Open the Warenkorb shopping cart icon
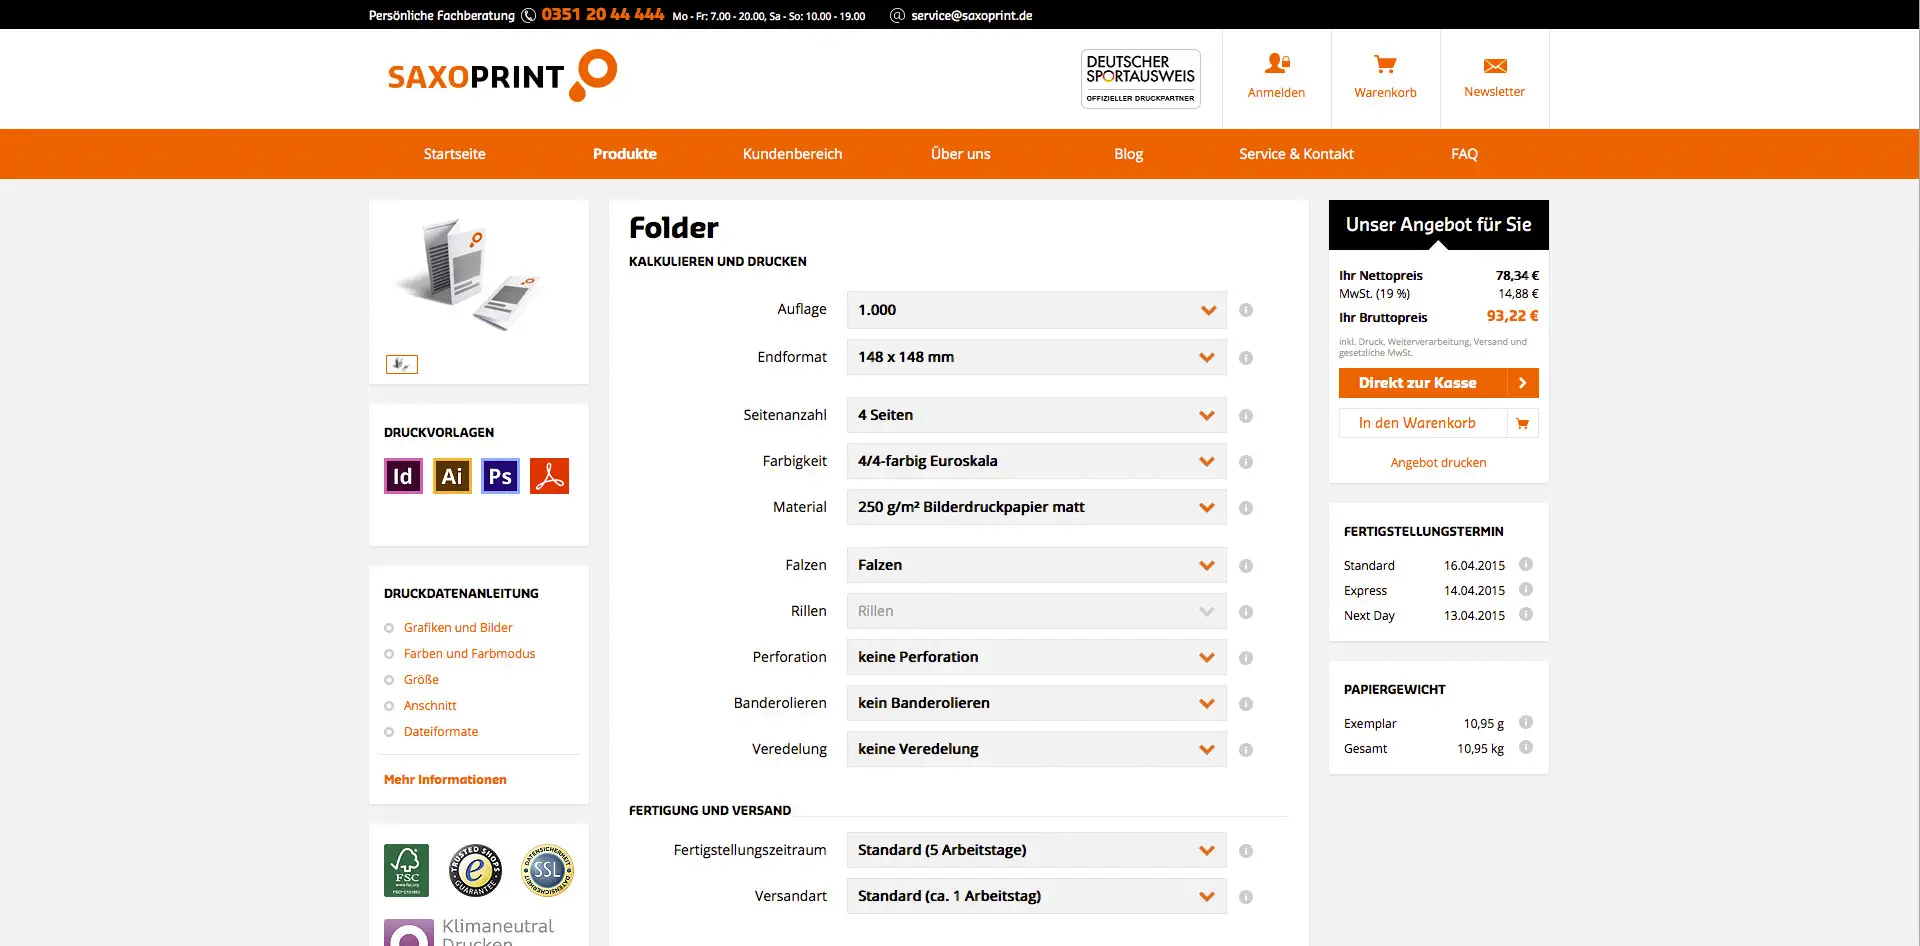1920x946 pixels. [1385, 64]
